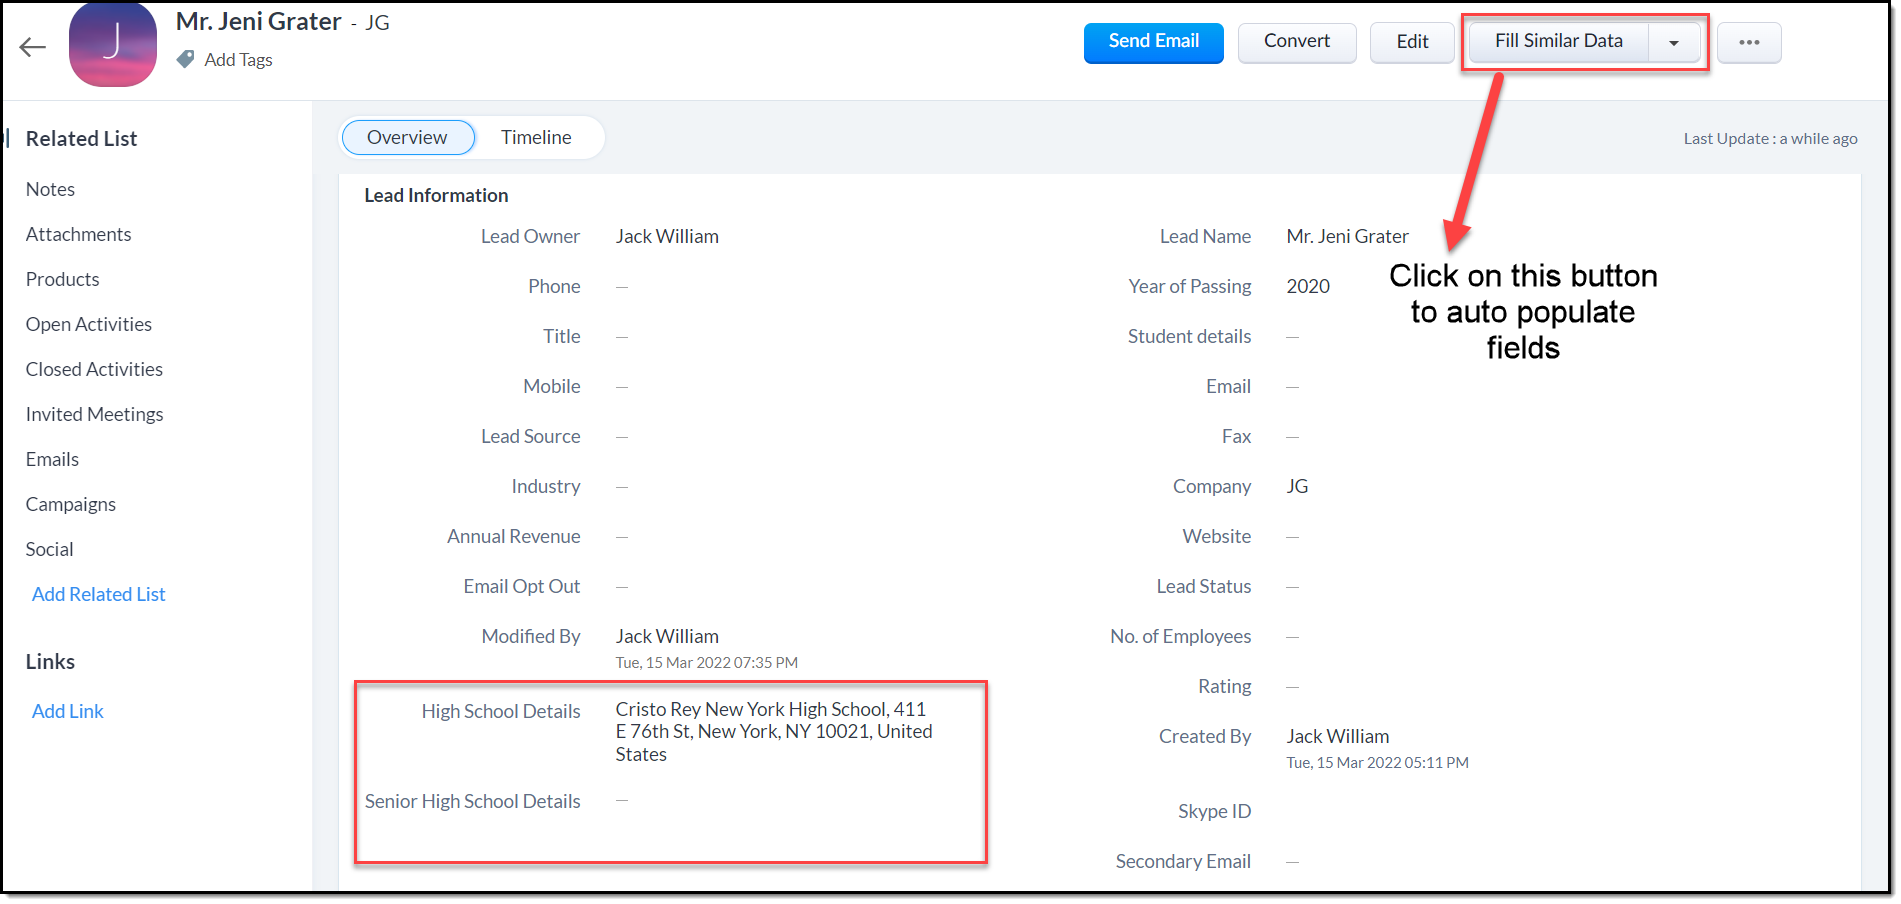
Task: Click the empty Senior High School Details value
Action: click(x=622, y=800)
